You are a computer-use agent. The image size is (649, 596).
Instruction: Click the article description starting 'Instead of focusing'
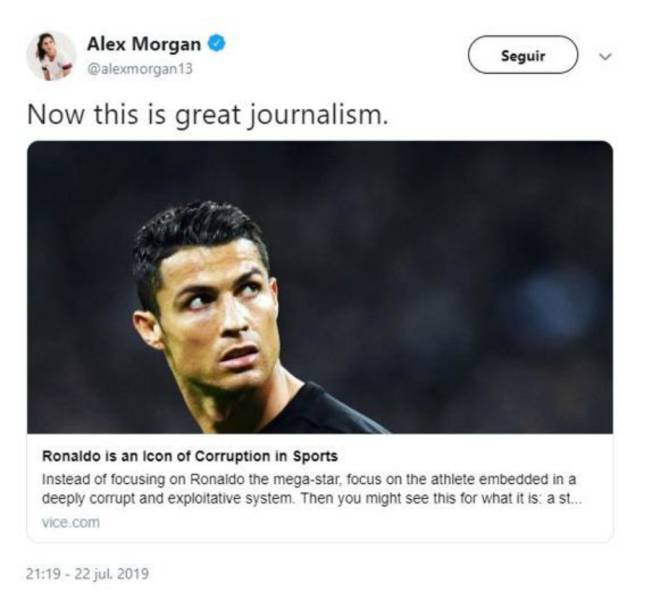[x=310, y=478]
